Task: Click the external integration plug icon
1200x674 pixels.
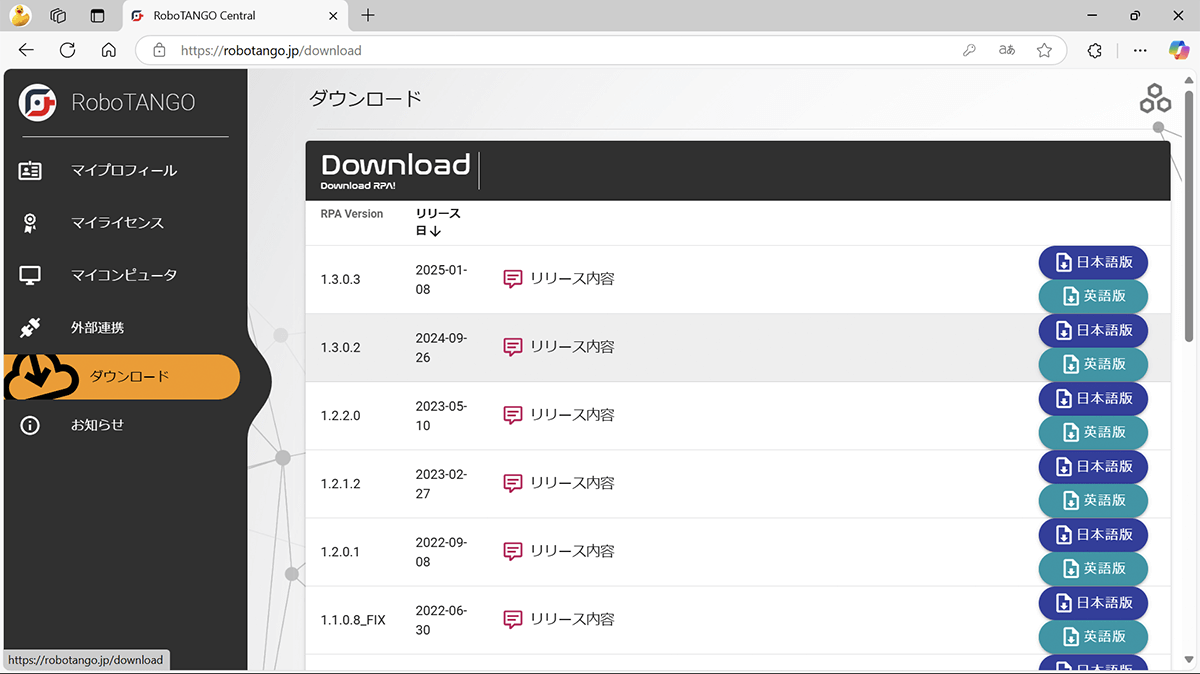Action: coord(30,327)
